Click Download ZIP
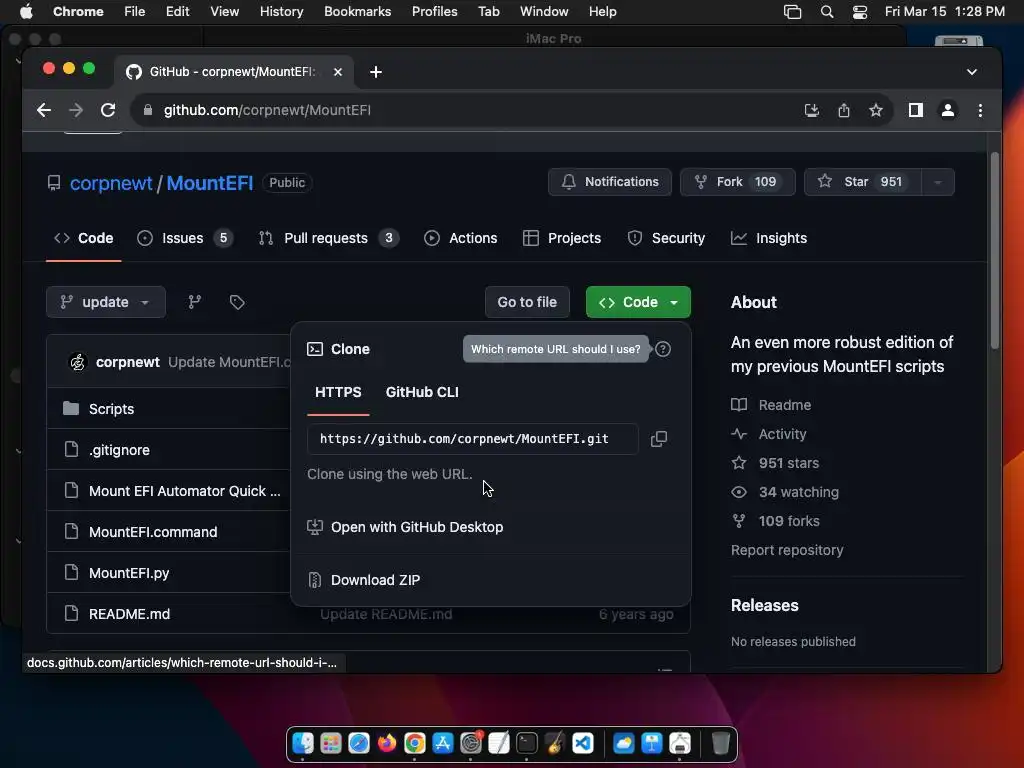 tap(376, 580)
